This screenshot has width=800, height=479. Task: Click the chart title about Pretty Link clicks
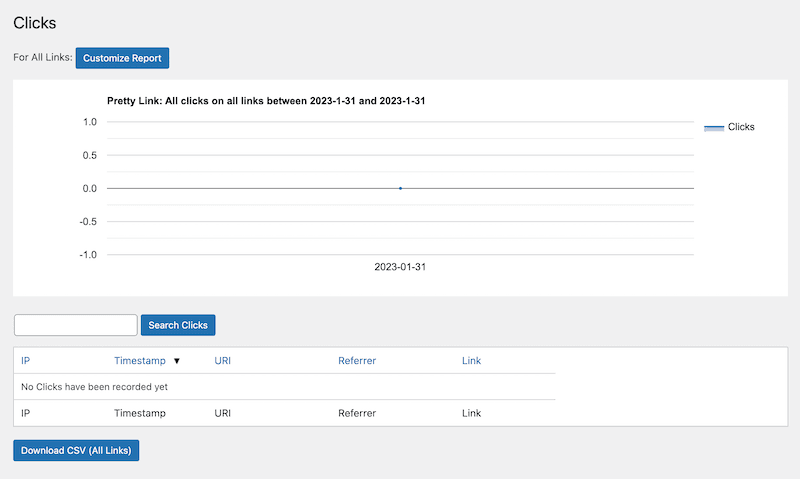[267, 101]
